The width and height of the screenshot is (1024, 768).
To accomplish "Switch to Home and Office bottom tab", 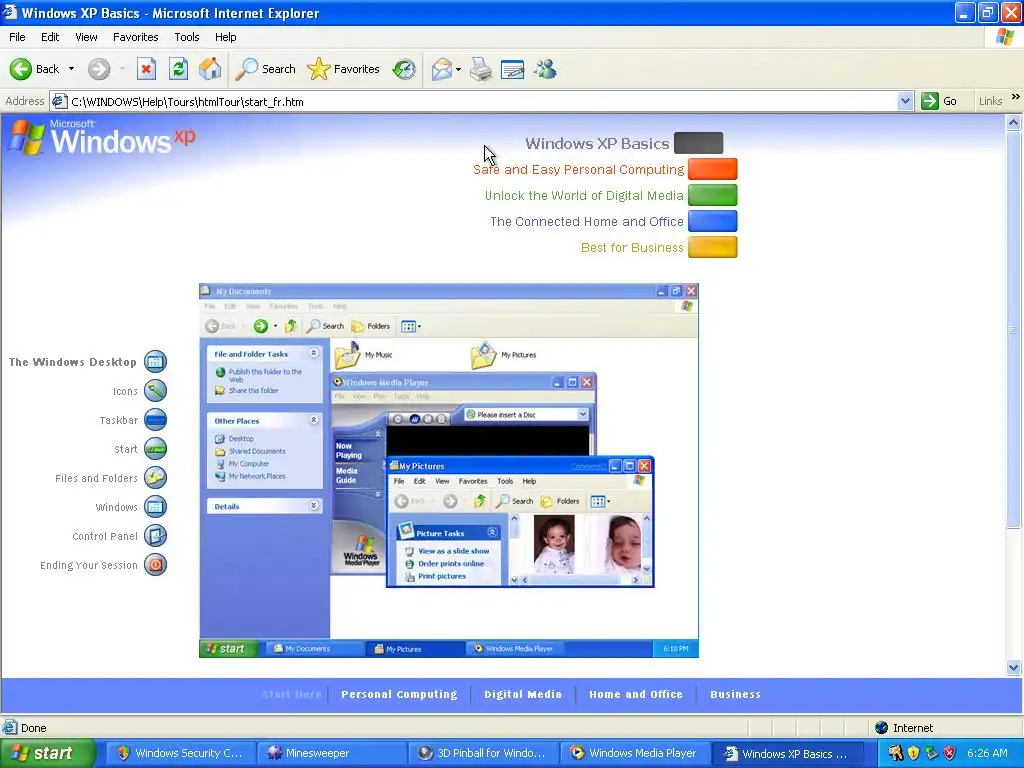I will pyautogui.click(x=635, y=694).
